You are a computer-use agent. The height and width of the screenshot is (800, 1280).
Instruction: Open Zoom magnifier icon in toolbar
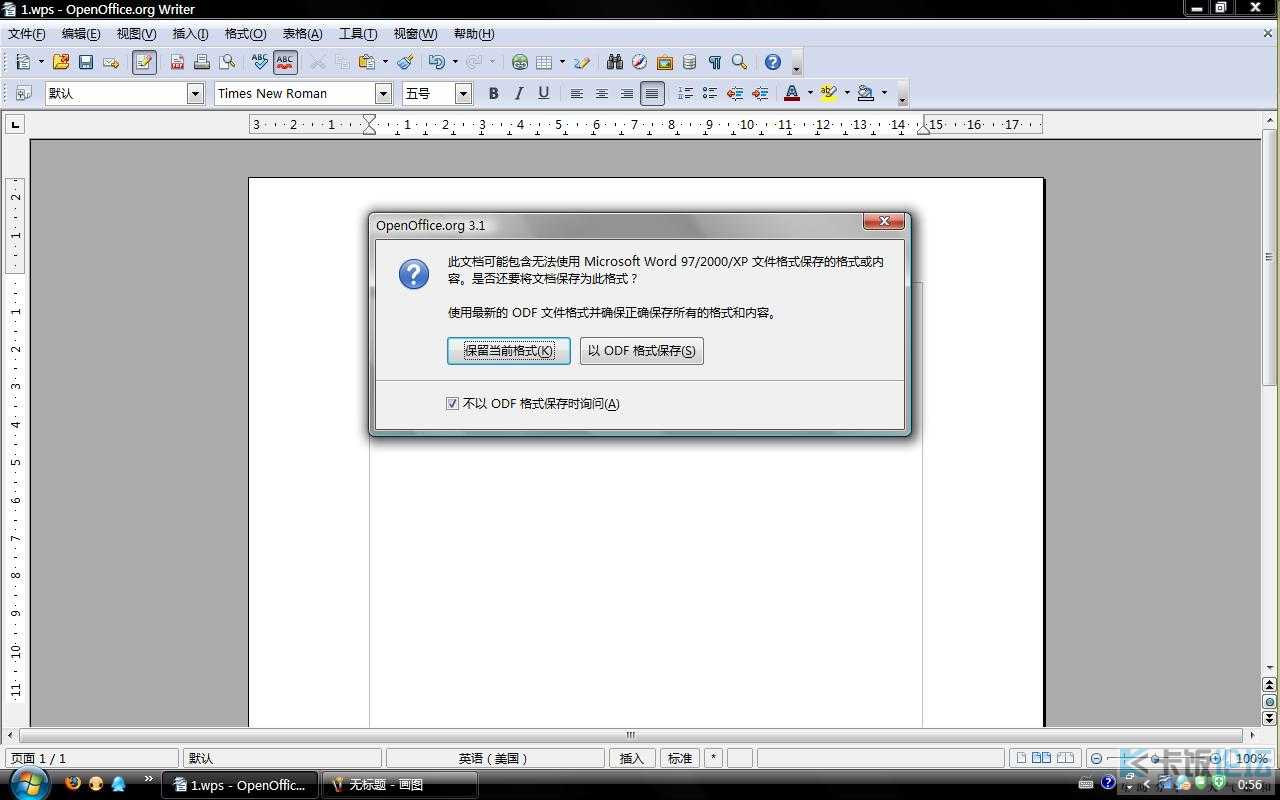740,62
